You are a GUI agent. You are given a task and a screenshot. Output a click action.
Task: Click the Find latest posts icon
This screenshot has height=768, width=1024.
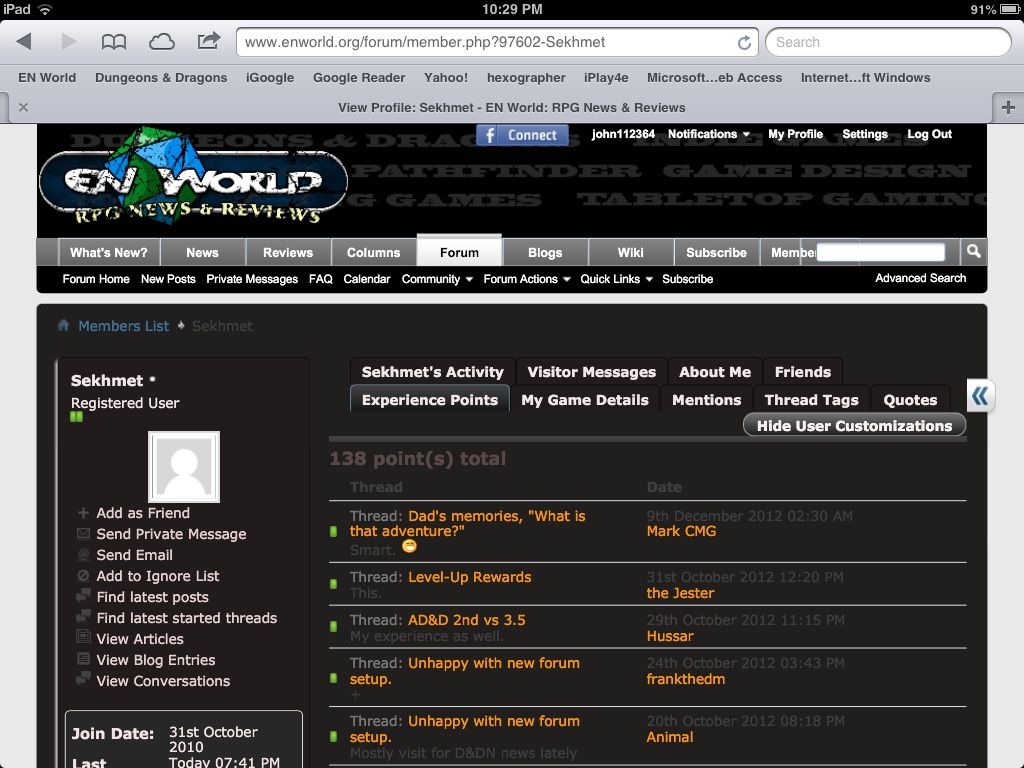pyautogui.click(x=83, y=596)
